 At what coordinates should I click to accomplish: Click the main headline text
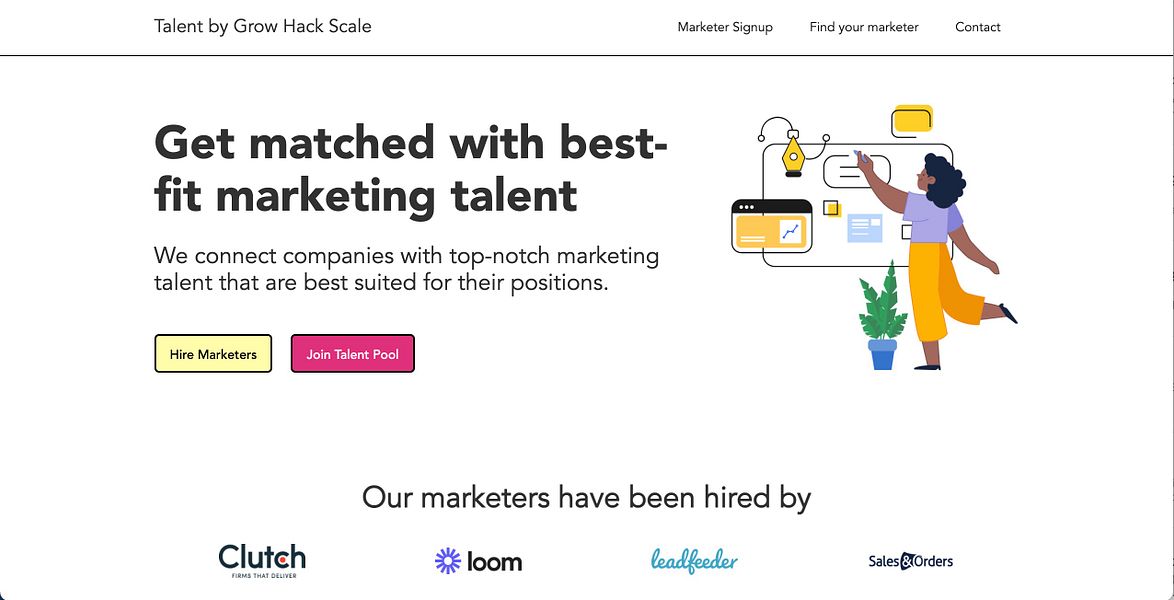tap(410, 170)
